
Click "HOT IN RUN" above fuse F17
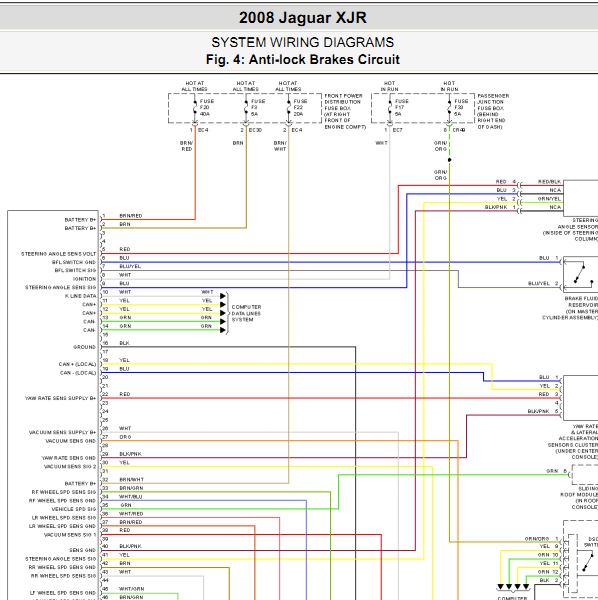click(389, 86)
